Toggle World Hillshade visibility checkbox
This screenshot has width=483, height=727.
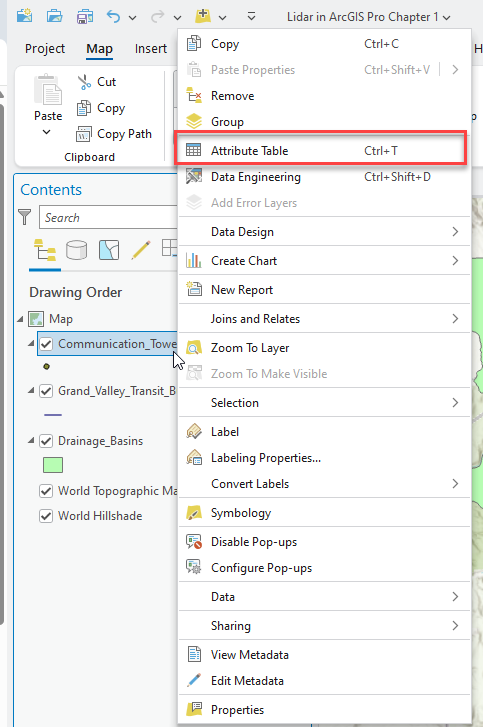click(46, 516)
